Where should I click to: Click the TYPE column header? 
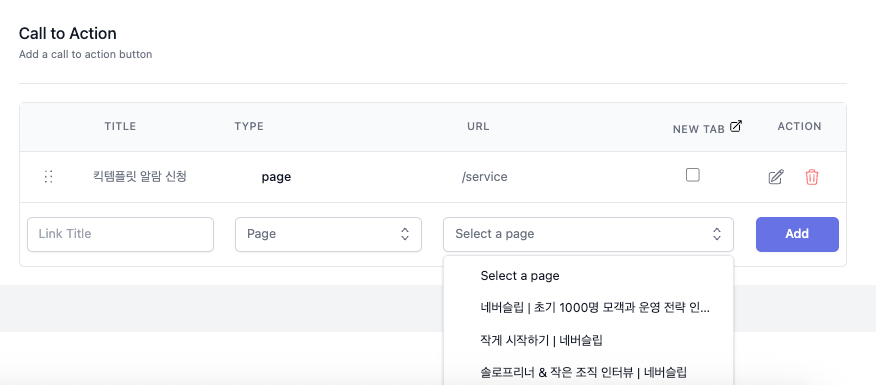[249, 126]
